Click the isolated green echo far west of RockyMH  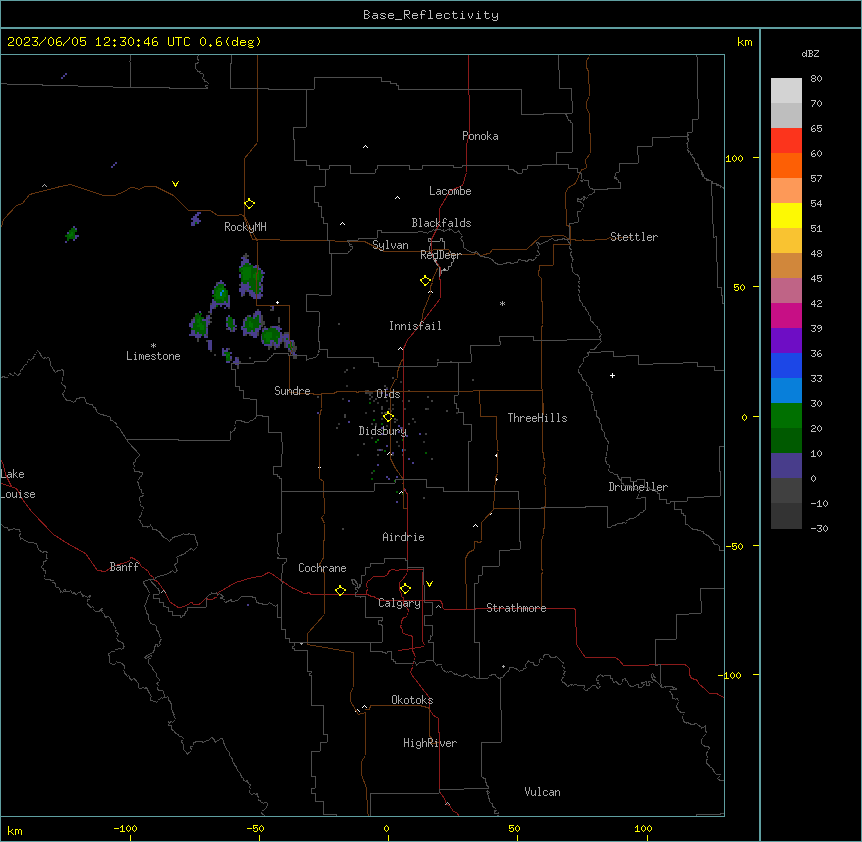71,235
